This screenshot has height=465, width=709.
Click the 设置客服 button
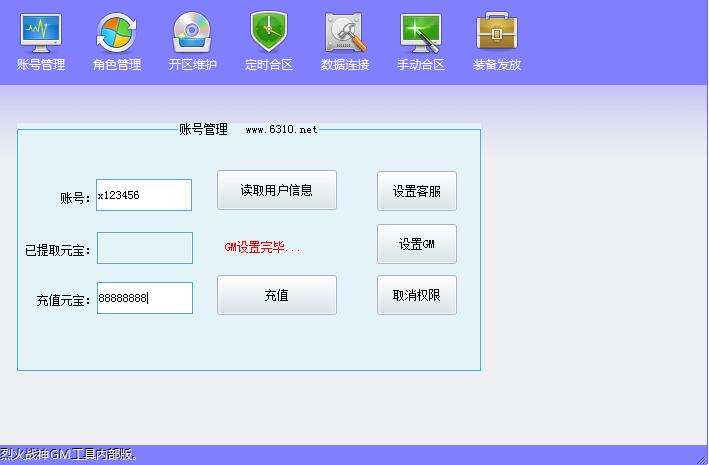click(417, 191)
